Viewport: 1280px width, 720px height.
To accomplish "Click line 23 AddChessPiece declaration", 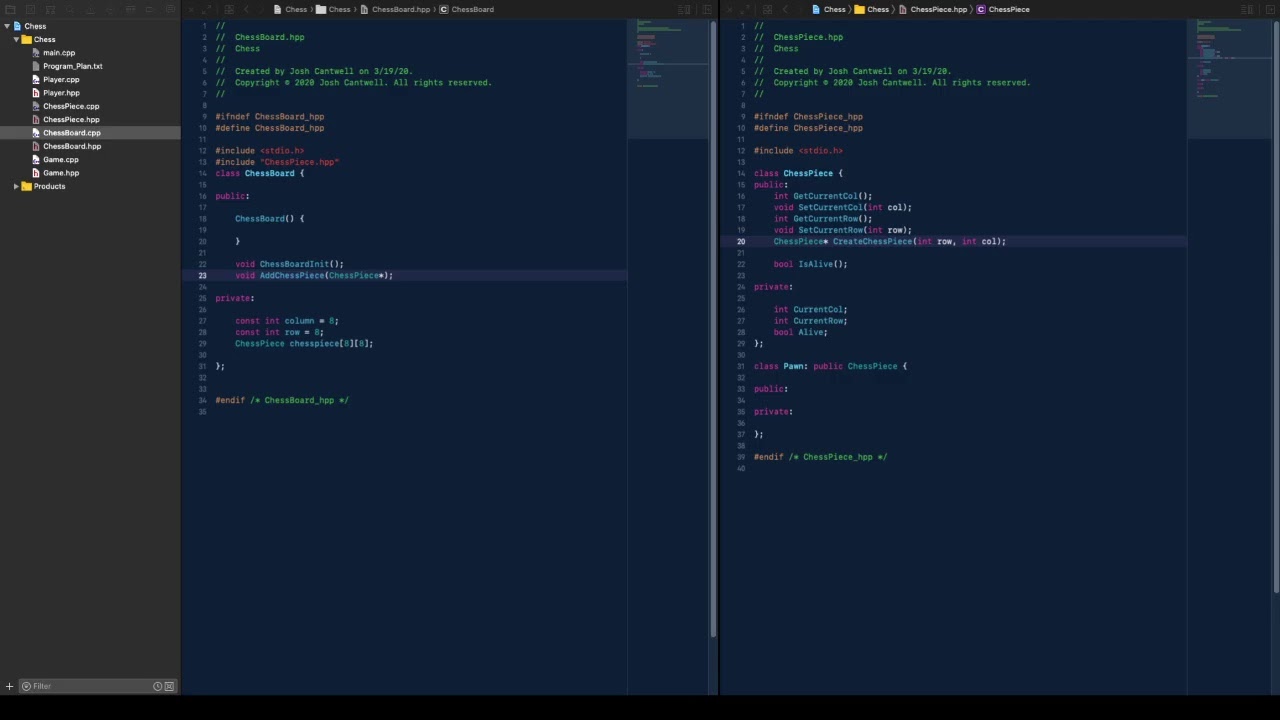I will (314, 275).
